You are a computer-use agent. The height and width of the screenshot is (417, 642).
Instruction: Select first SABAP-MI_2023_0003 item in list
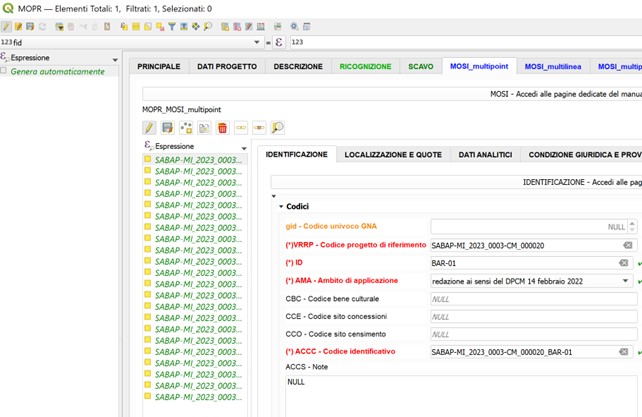[197, 159]
